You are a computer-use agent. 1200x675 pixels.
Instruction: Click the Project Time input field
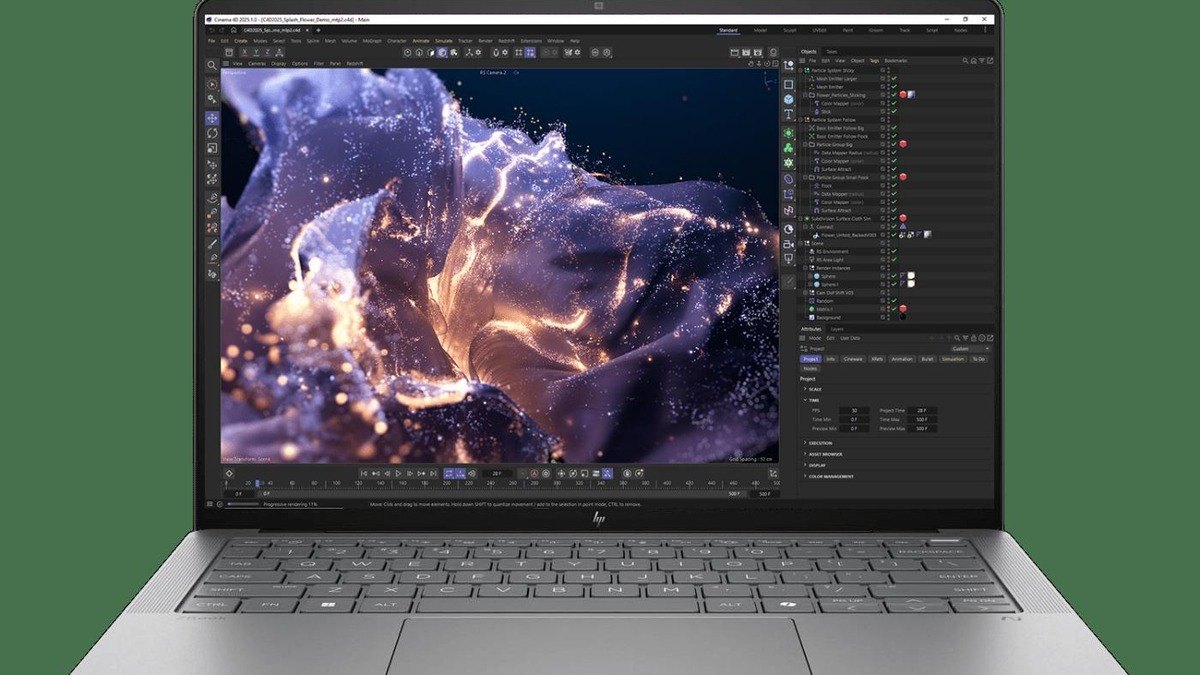click(922, 410)
